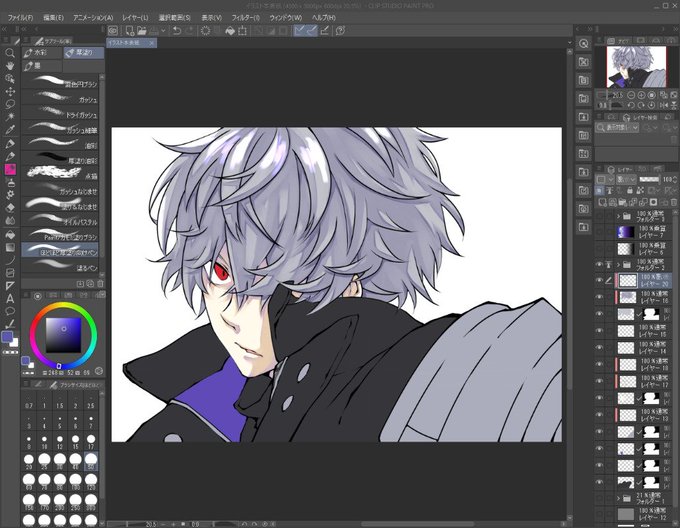
Task: Click the Fill paint bucket command icon
Action: click(230, 31)
